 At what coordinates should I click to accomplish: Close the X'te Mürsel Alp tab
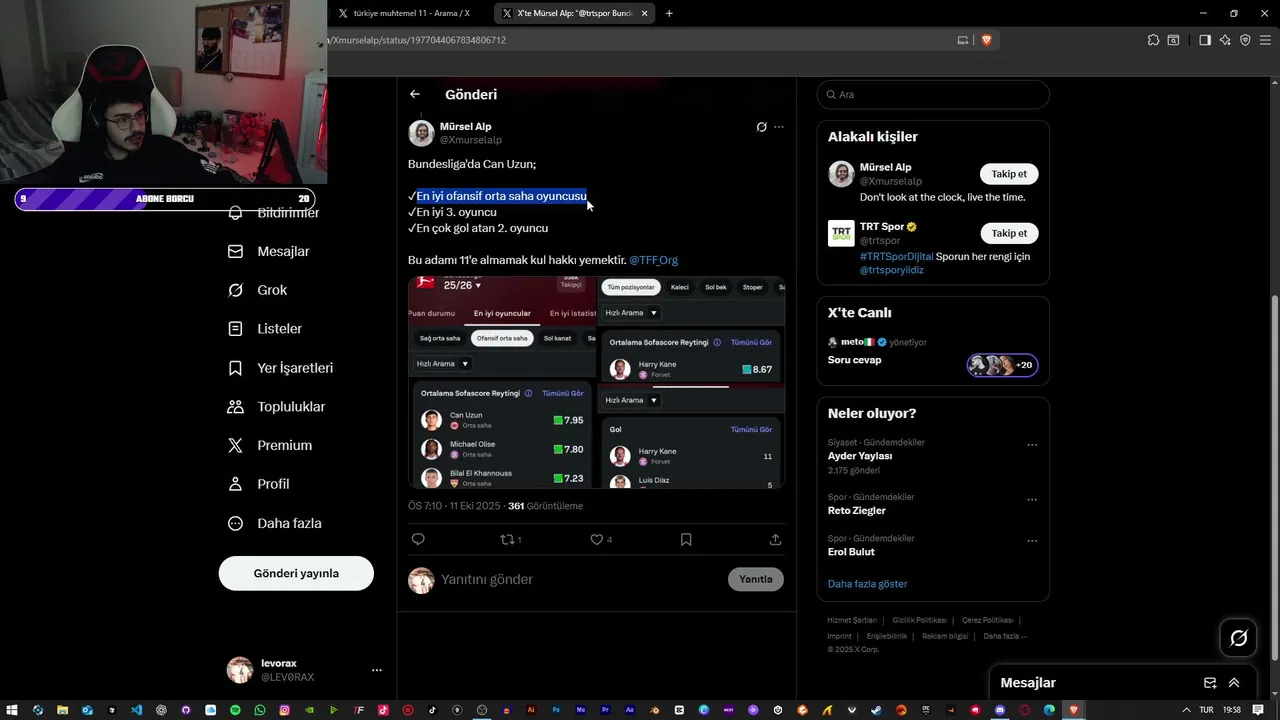645,13
